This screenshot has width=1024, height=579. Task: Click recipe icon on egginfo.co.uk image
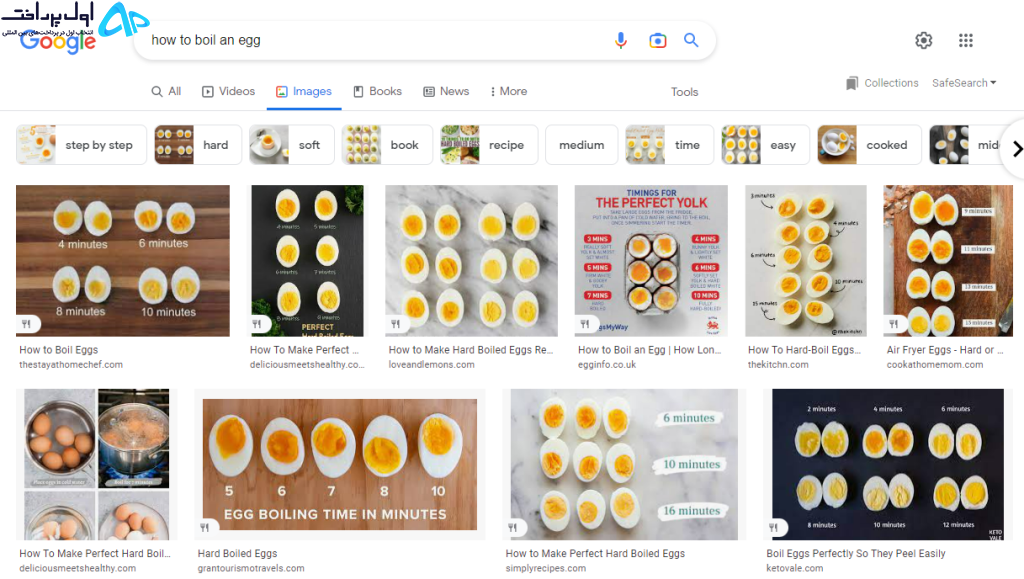(584, 324)
